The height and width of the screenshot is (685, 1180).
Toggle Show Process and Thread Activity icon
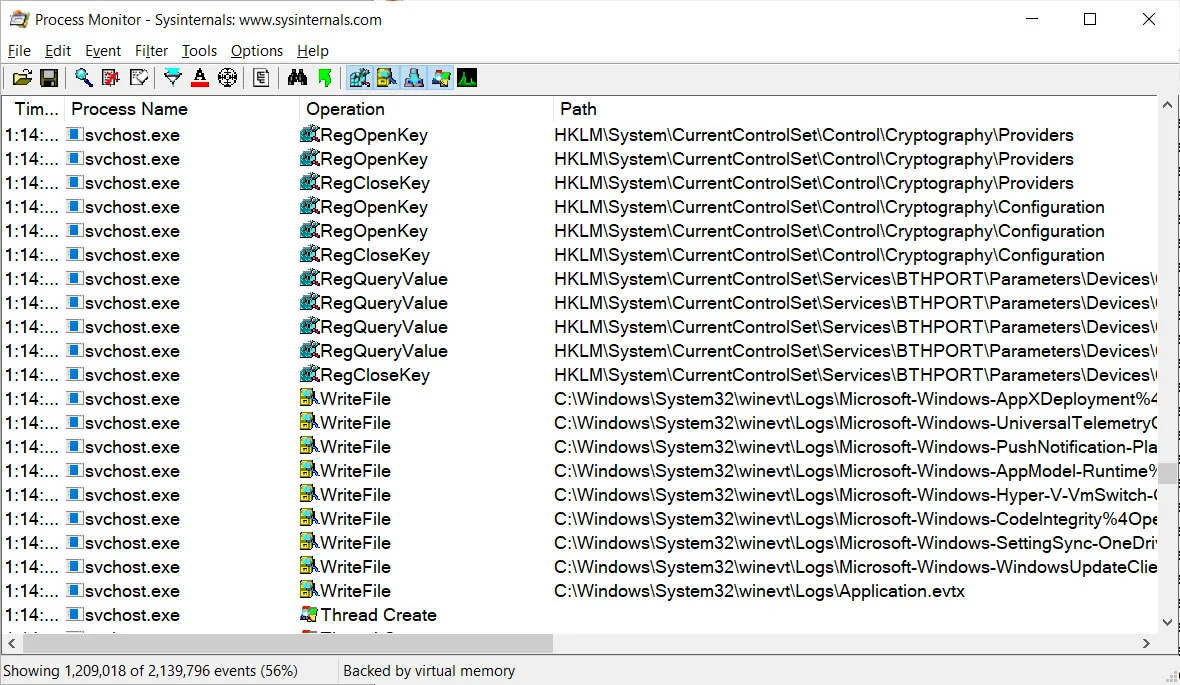[x=441, y=78]
